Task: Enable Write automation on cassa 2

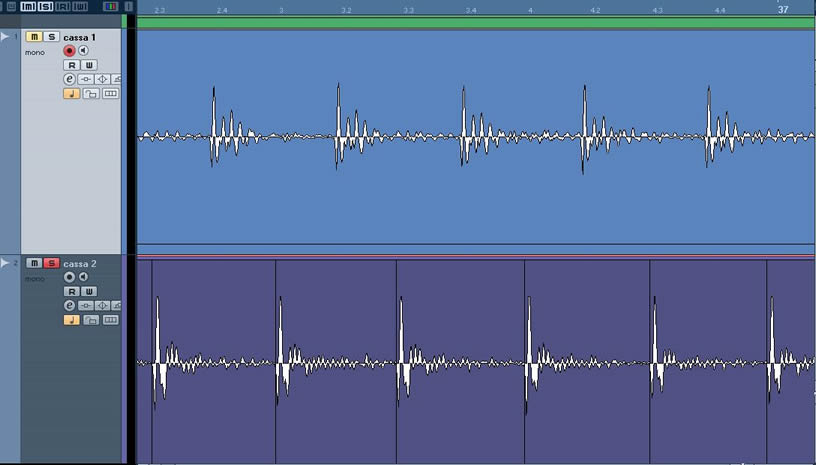Action: (x=89, y=291)
